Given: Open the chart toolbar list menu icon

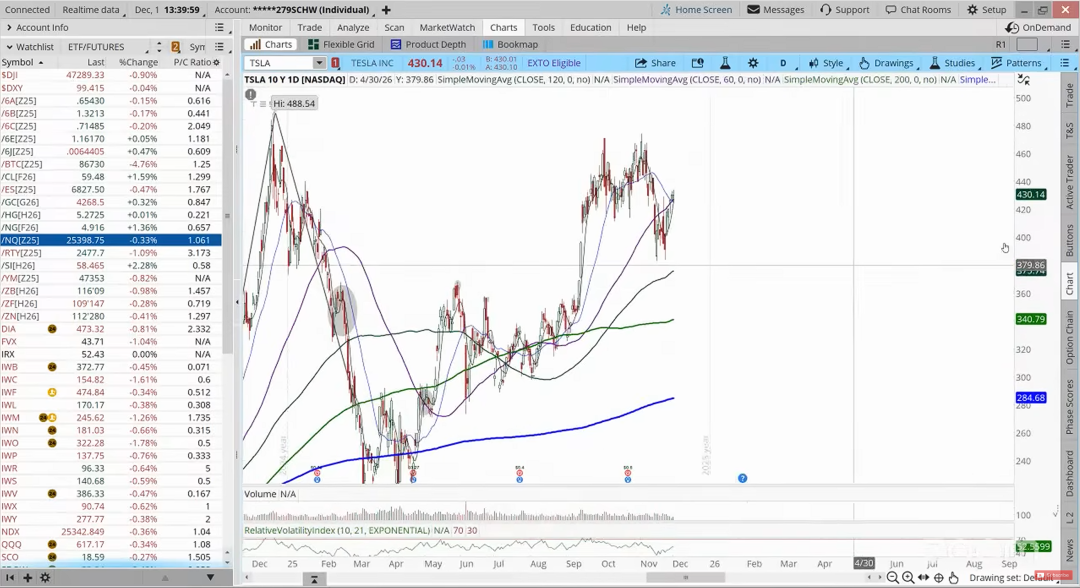Looking at the screenshot, I should point(1064,63).
